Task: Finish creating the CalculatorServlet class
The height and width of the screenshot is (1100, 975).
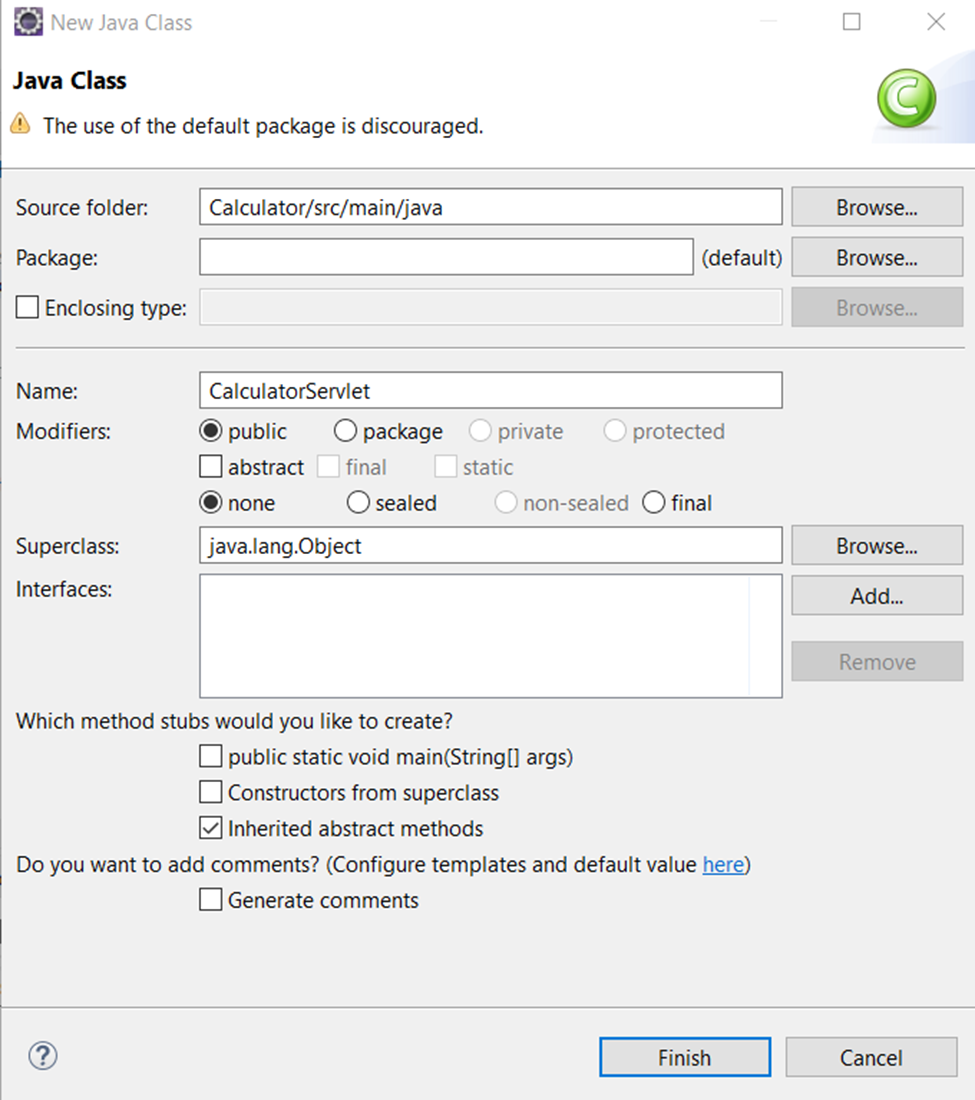Action: point(684,1057)
